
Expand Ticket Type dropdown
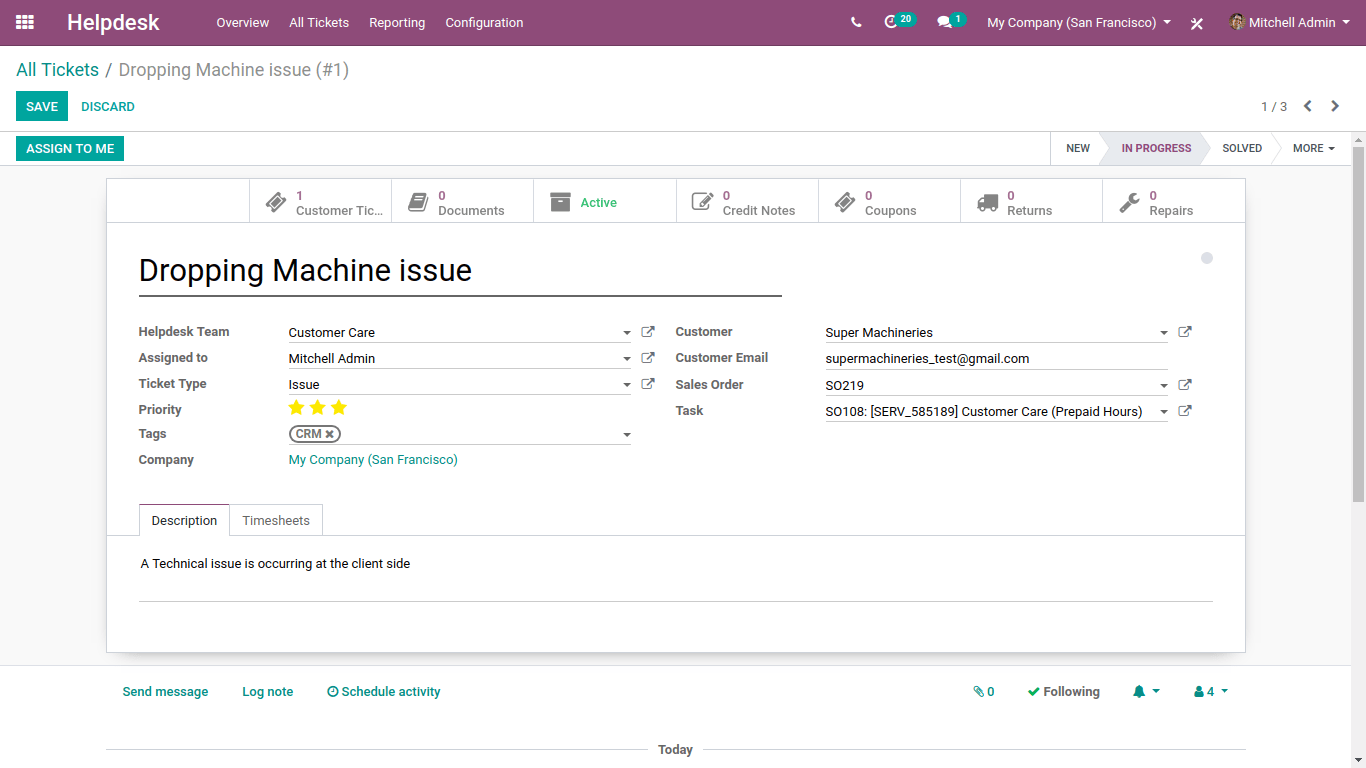point(627,385)
